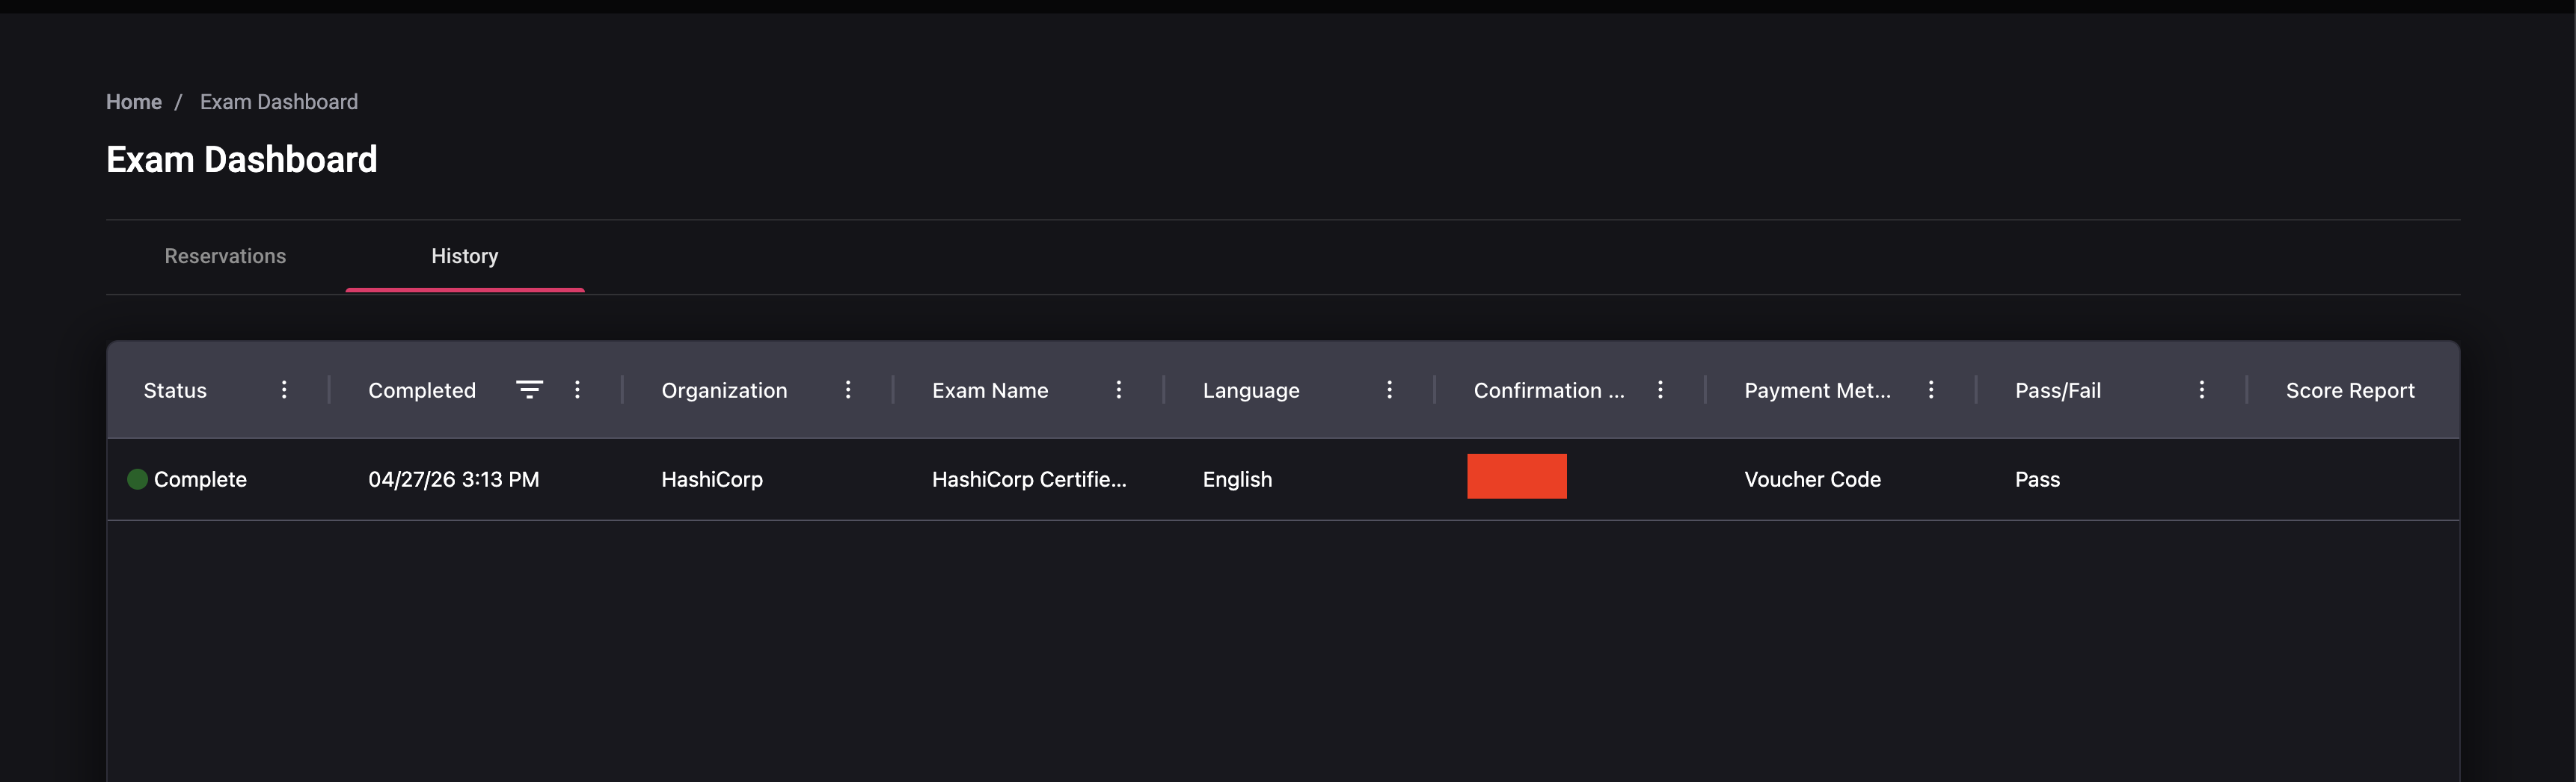Sort by the Exam Name column header

coord(990,391)
